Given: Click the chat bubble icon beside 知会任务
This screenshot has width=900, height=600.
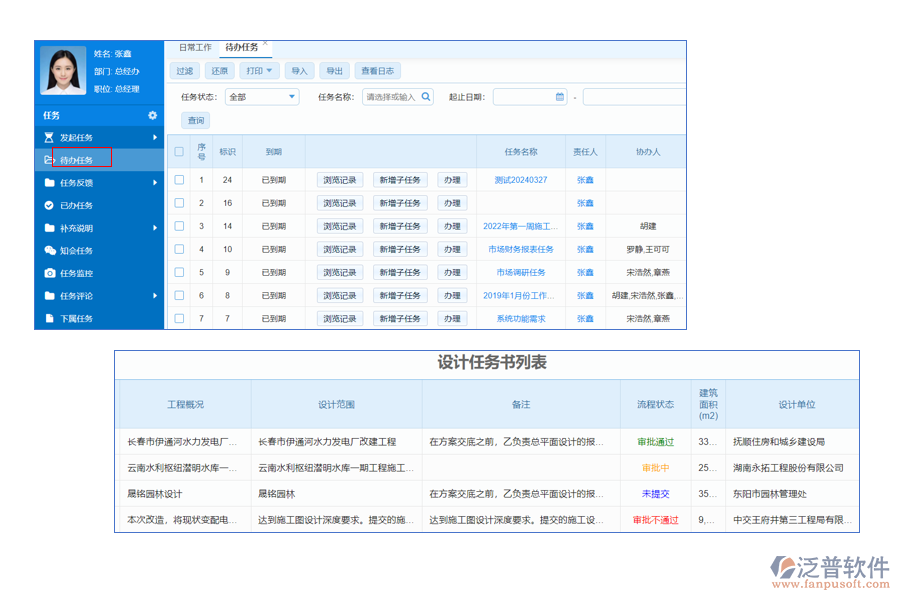Looking at the screenshot, I should pyautogui.click(x=49, y=251).
